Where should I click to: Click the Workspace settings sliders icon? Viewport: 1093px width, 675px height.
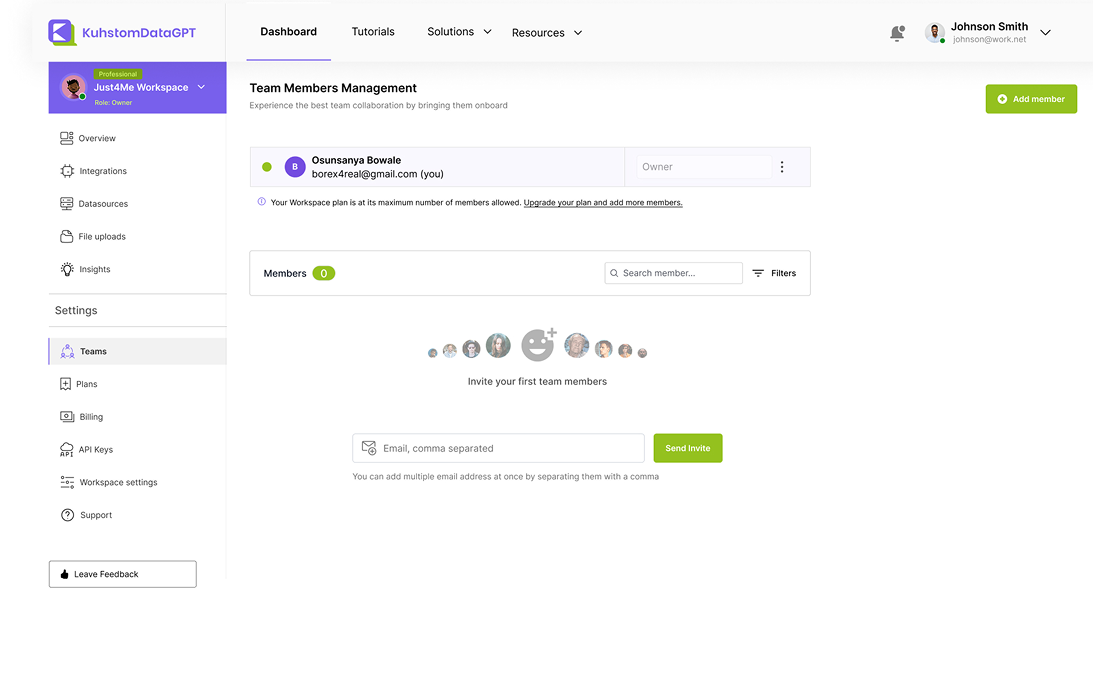point(67,482)
